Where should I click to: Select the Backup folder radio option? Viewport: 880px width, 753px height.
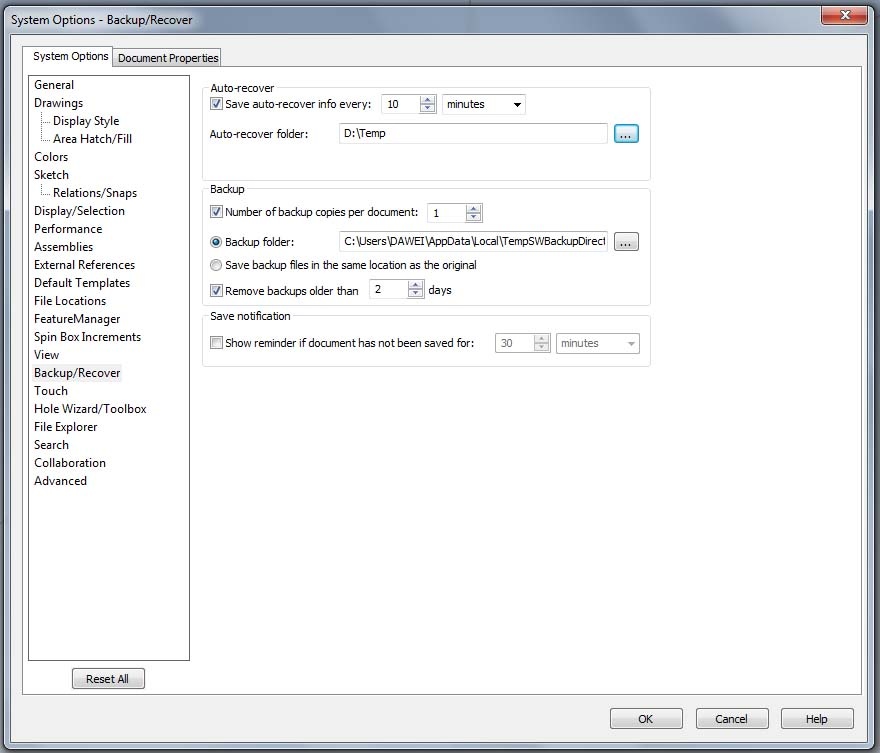pyautogui.click(x=216, y=242)
